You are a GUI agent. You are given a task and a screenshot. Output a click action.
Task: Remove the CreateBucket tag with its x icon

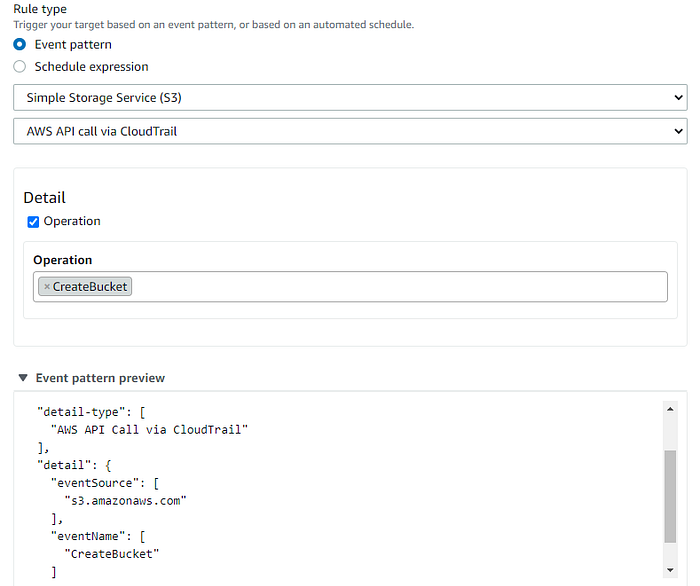click(x=47, y=287)
